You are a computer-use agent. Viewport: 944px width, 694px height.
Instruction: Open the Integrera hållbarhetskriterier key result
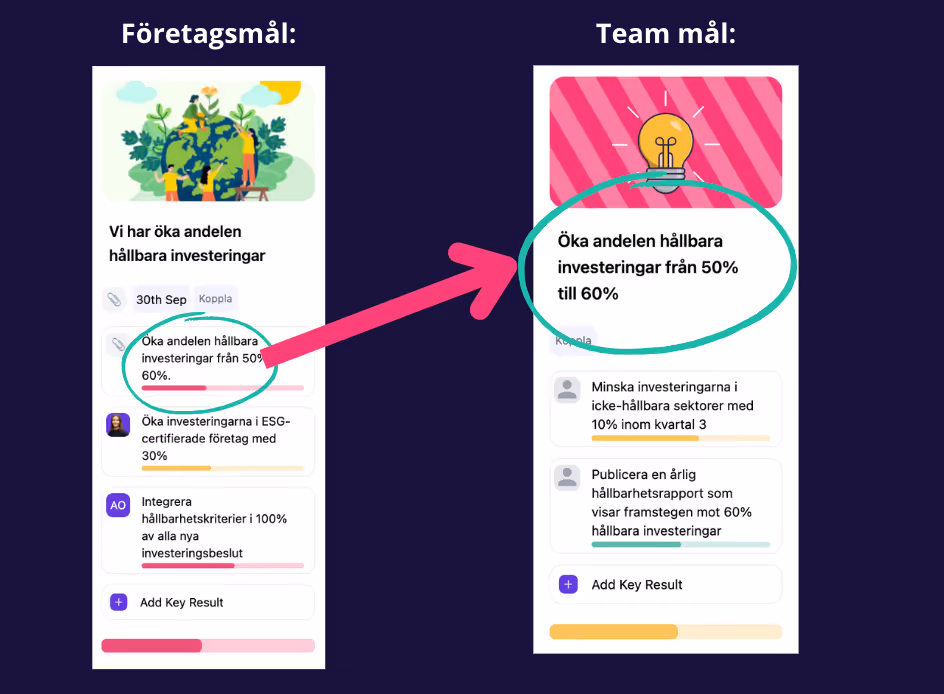pyautogui.click(x=208, y=530)
